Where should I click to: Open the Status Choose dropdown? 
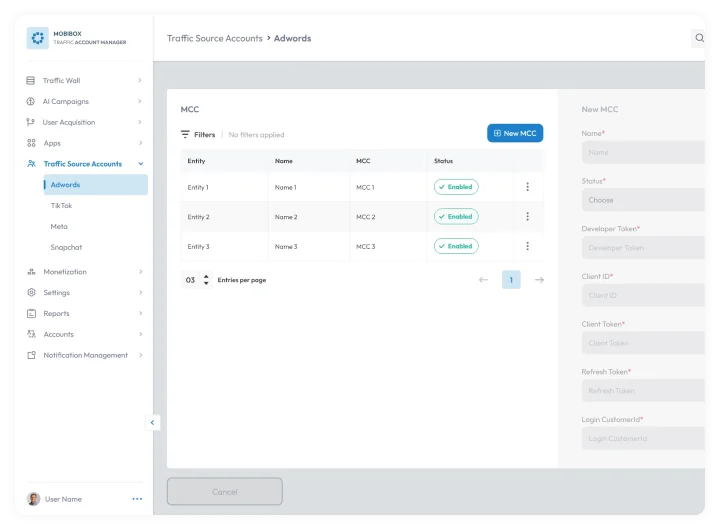click(643, 200)
